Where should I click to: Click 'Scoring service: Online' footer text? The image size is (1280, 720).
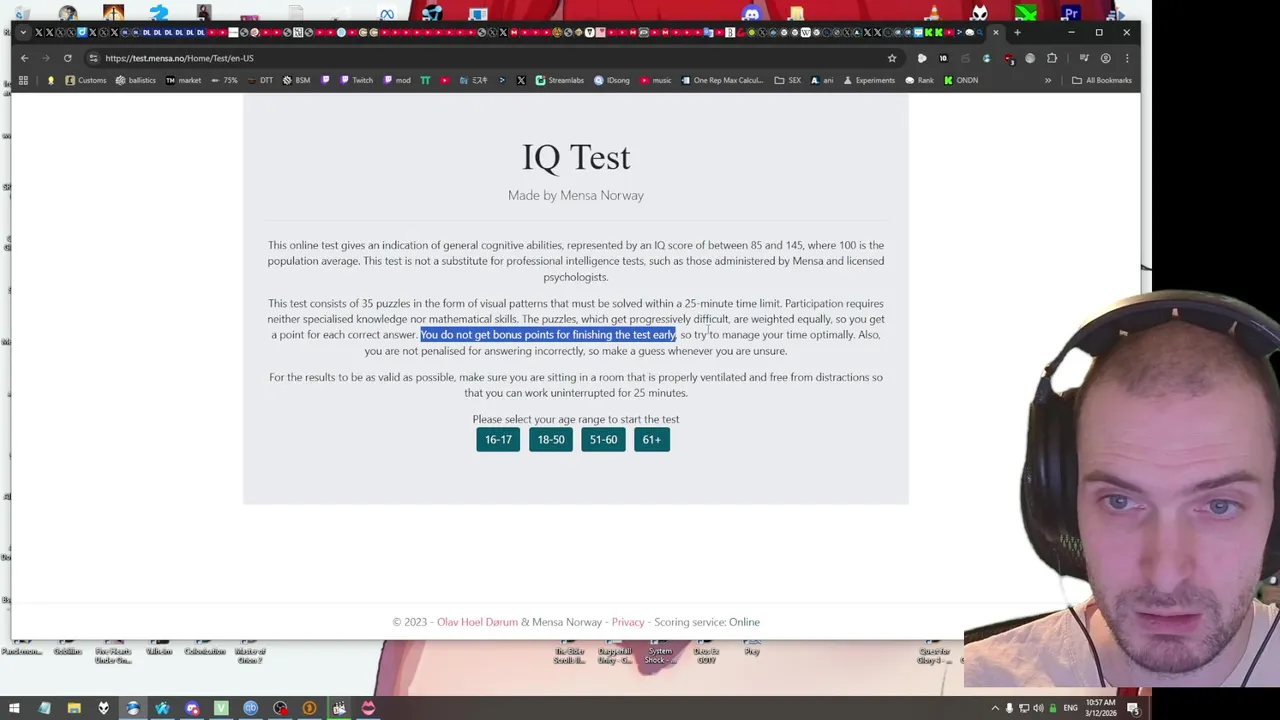[707, 622]
